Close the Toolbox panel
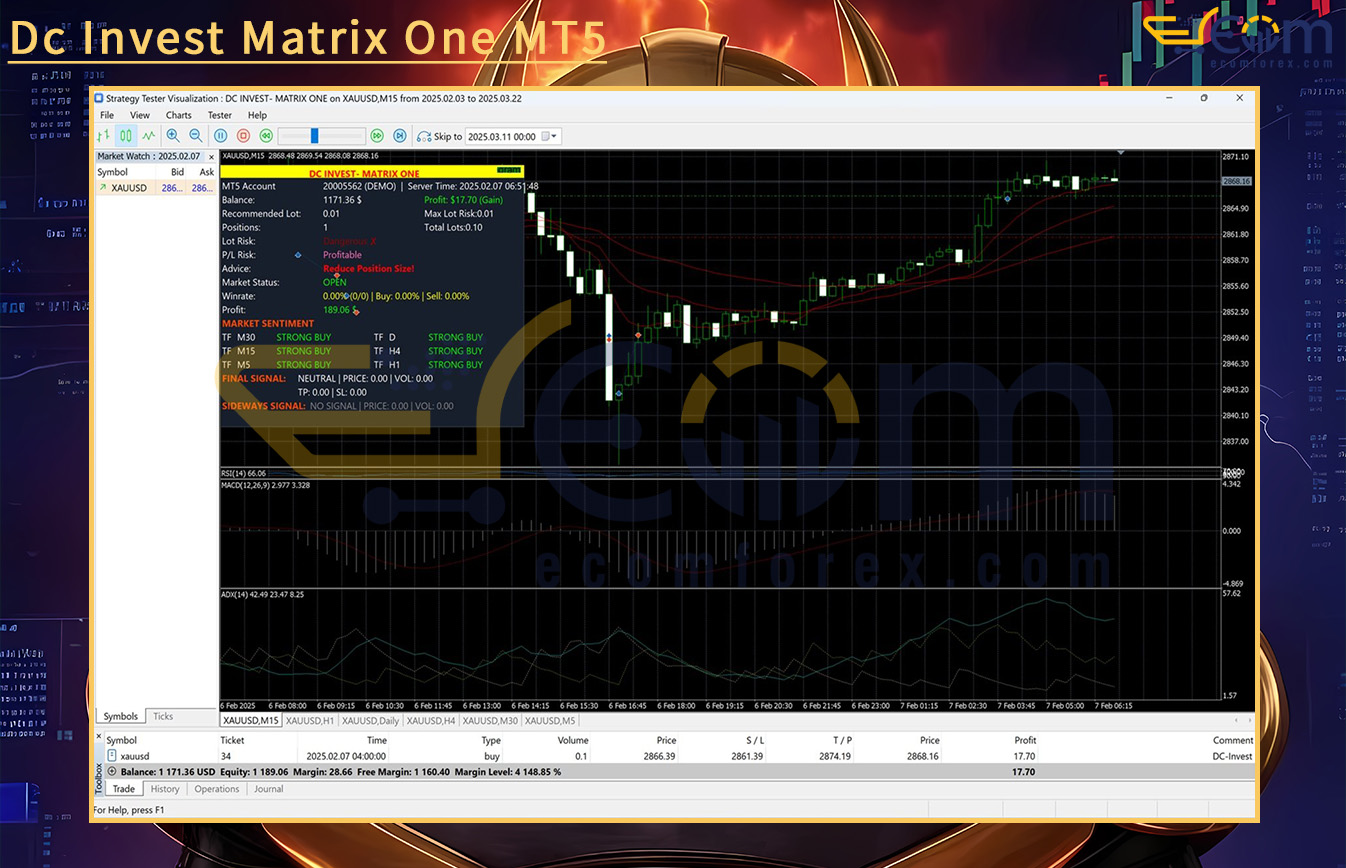 point(98,736)
